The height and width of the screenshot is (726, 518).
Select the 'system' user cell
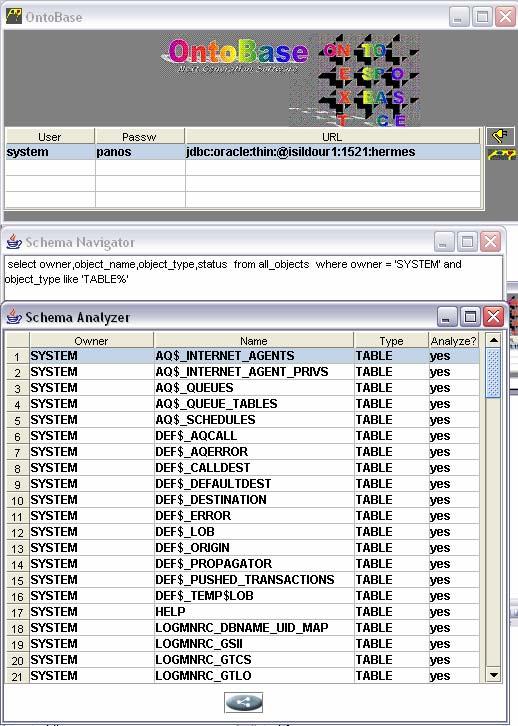click(50, 152)
